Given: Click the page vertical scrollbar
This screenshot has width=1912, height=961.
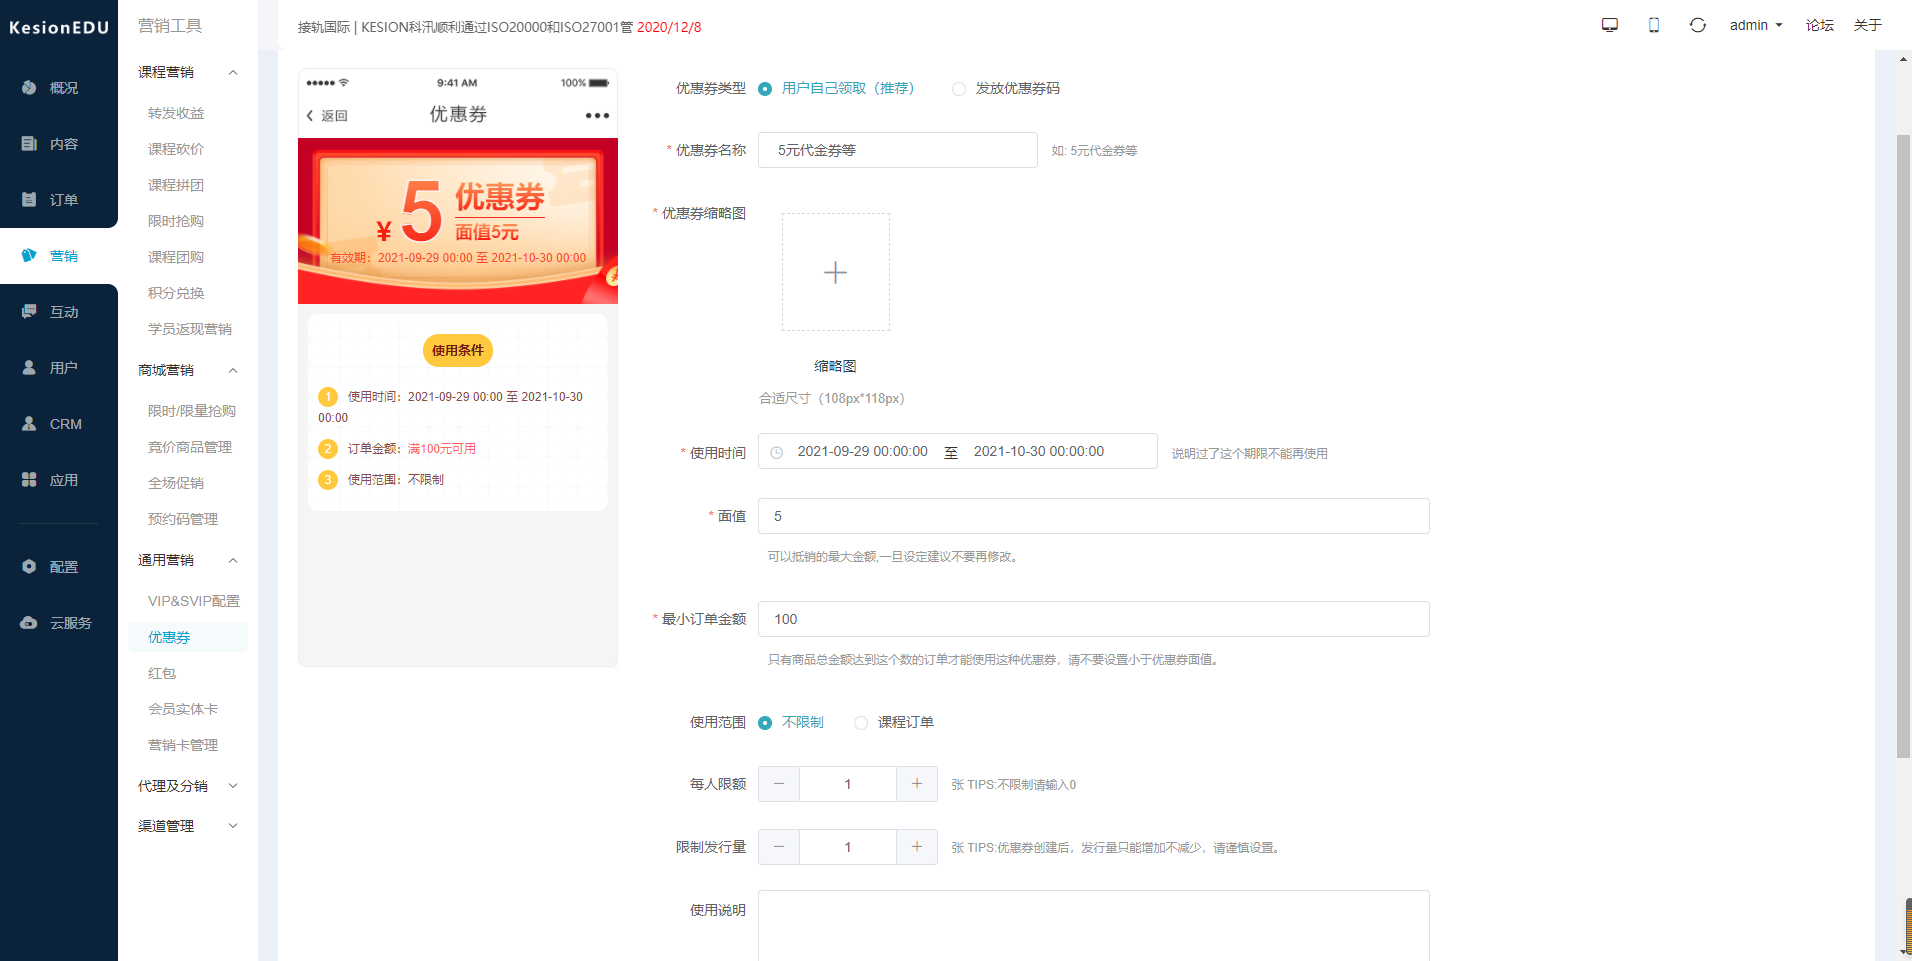Looking at the screenshot, I should [x=1903, y=445].
